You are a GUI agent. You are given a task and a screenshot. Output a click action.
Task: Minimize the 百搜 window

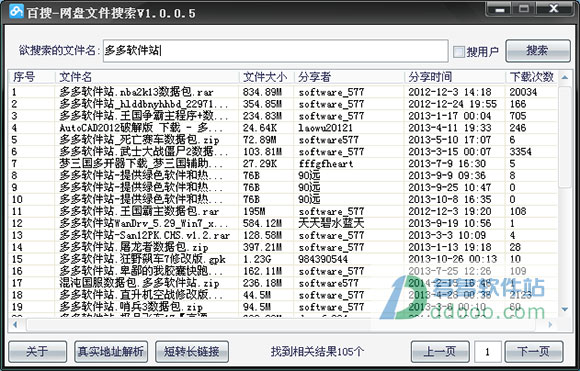pos(500,9)
